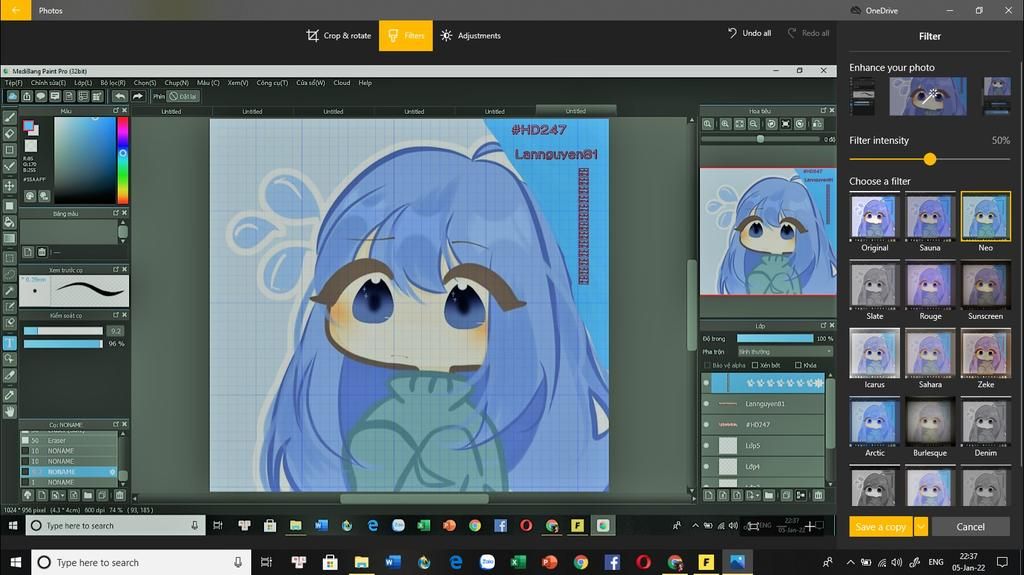This screenshot has width=1024, height=575.
Task: Click Undo all in Photos editor
Action: pyautogui.click(x=749, y=33)
